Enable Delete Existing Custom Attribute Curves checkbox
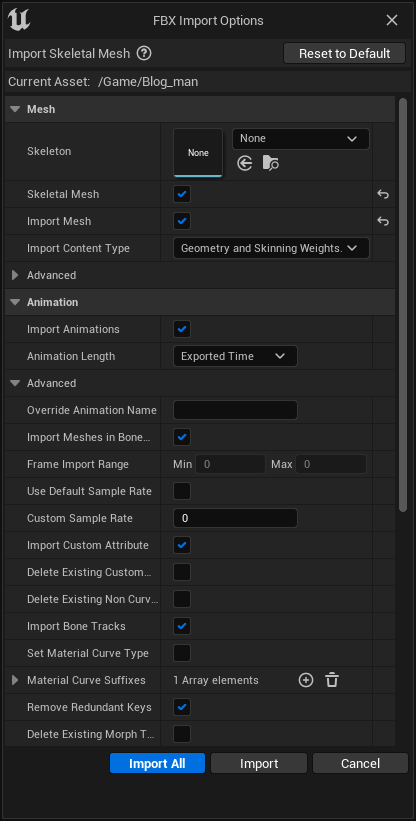Image resolution: width=416 pixels, height=821 pixels. pos(182,572)
